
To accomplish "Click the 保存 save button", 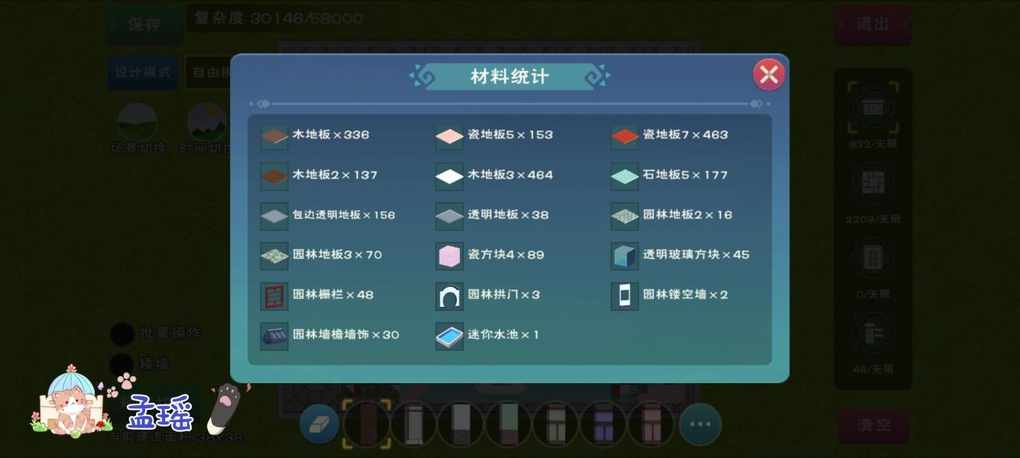I will (144, 25).
